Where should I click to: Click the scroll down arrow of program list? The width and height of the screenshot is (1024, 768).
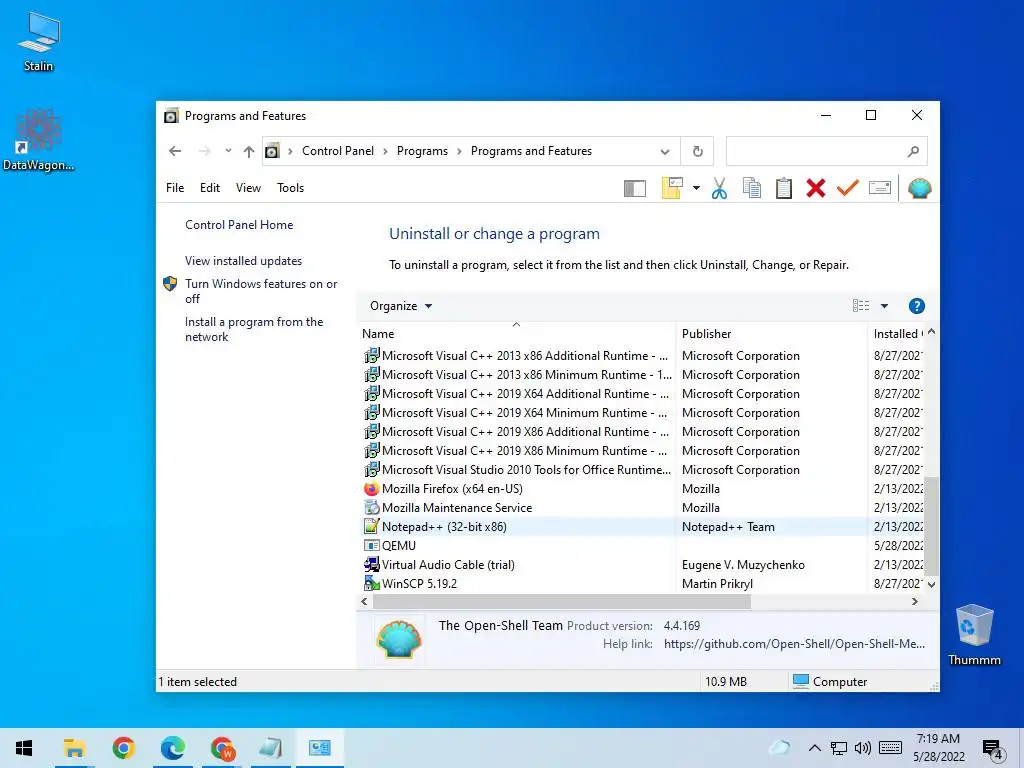click(932, 585)
